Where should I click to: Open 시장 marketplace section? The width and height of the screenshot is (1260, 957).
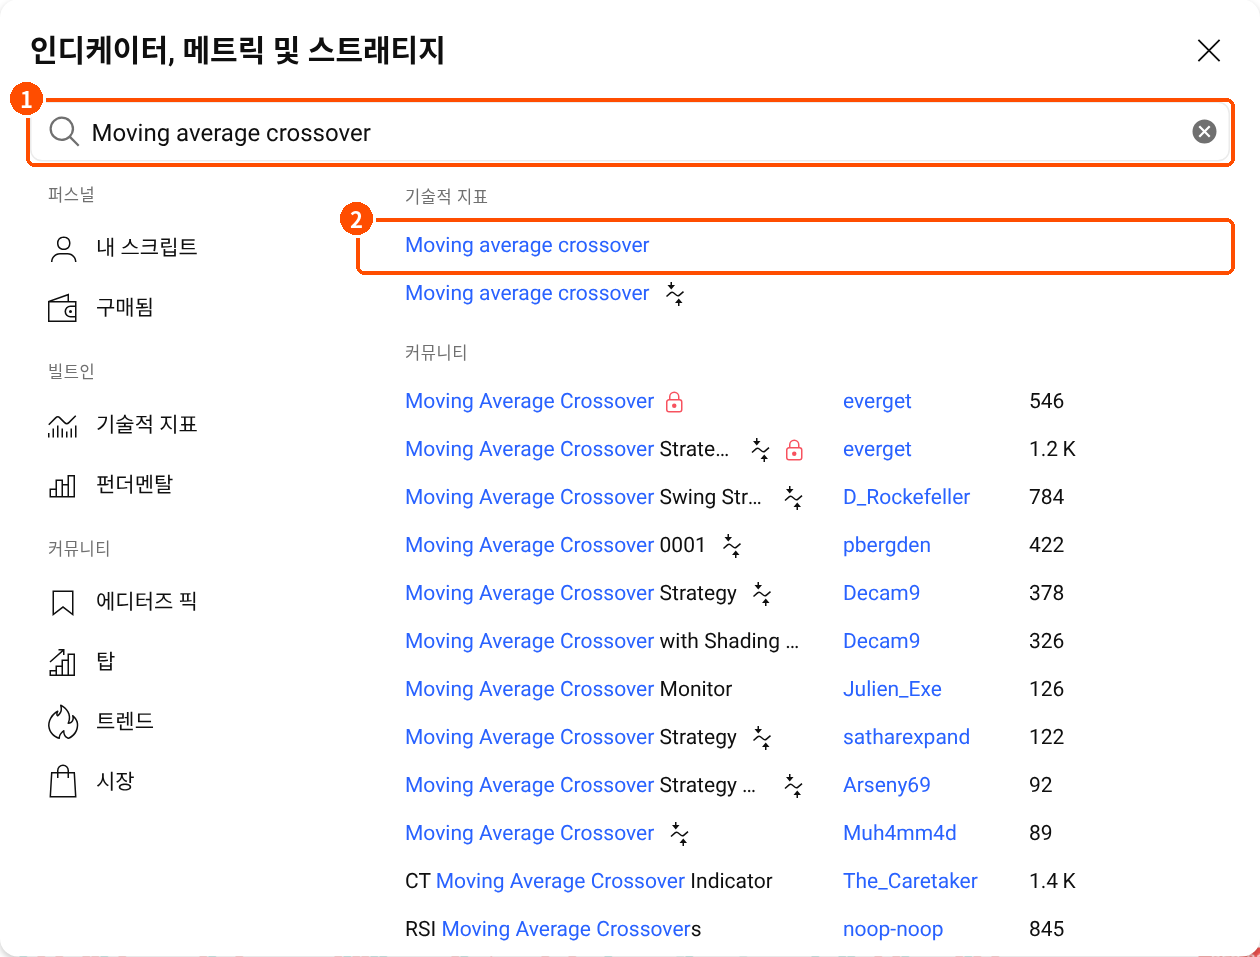[115, 781]
